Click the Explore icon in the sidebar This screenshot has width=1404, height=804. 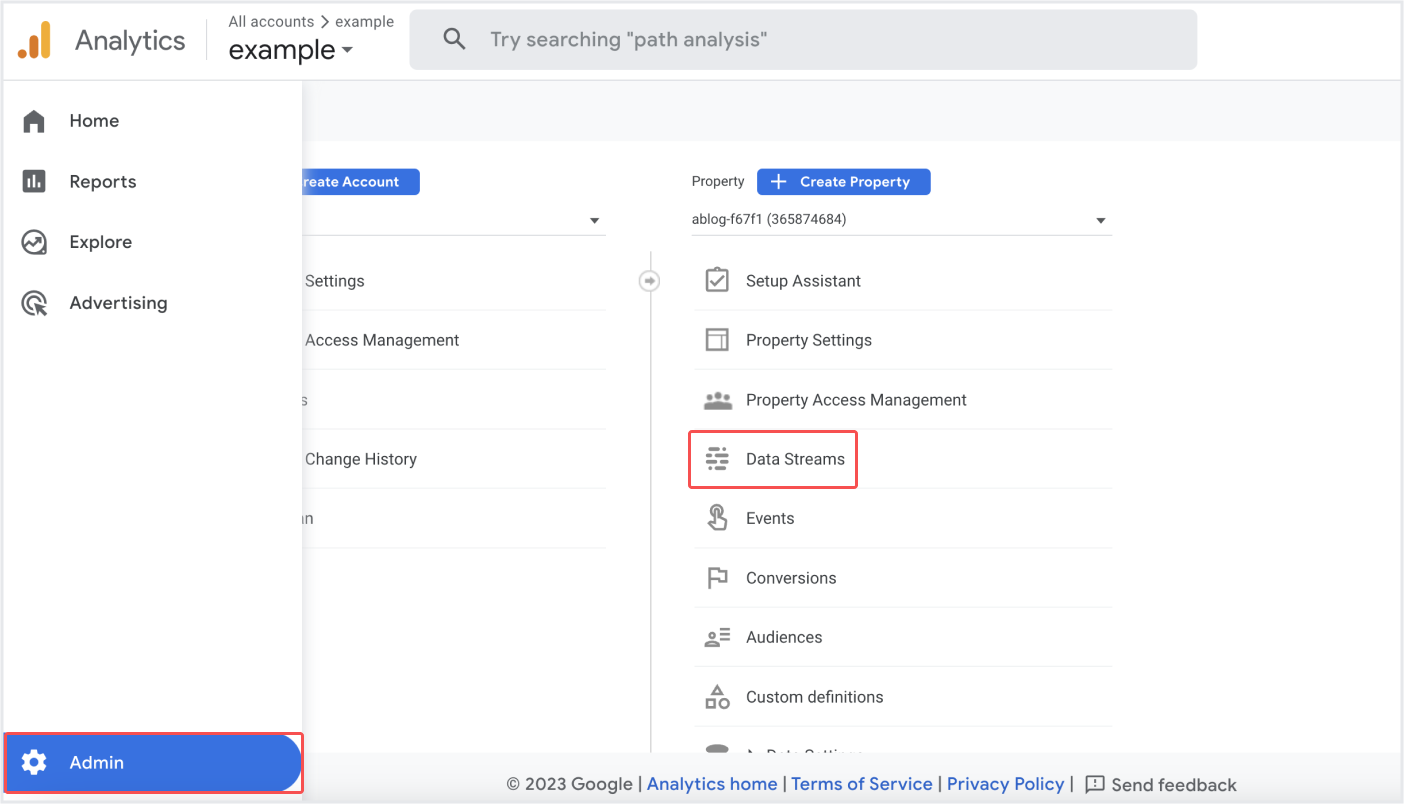(34, 242)
